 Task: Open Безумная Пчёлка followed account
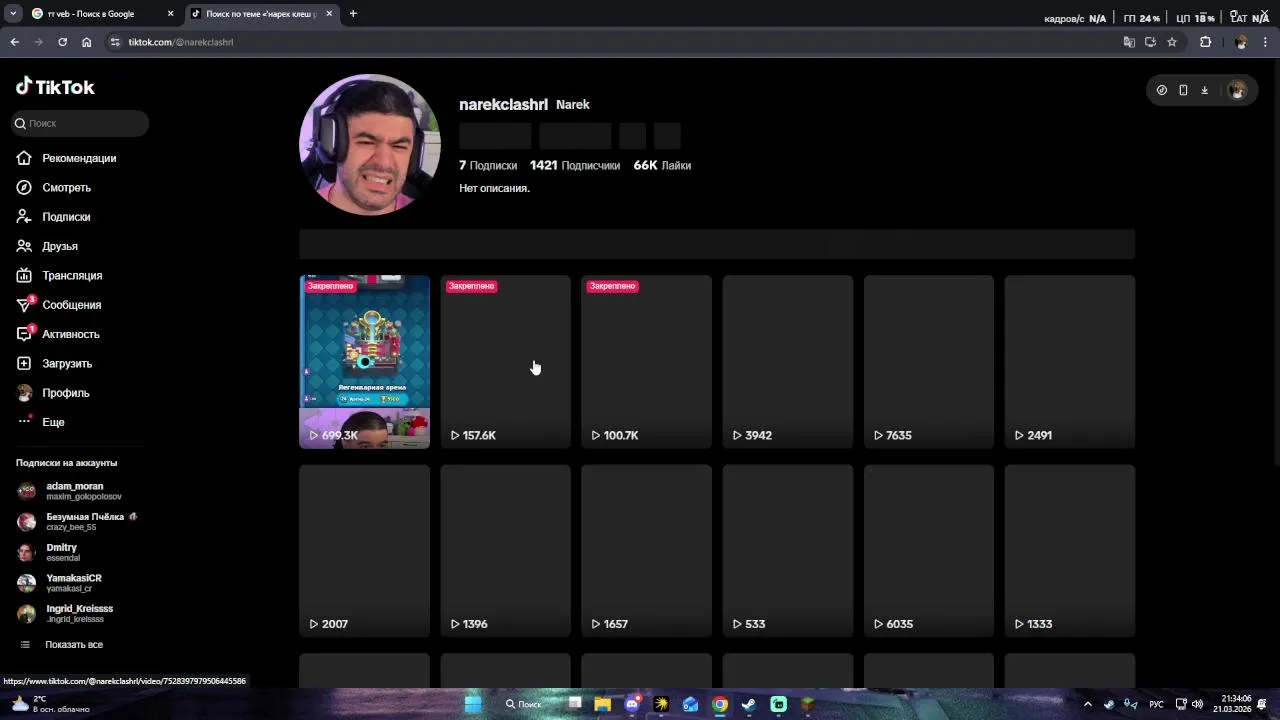pos(78,521)
